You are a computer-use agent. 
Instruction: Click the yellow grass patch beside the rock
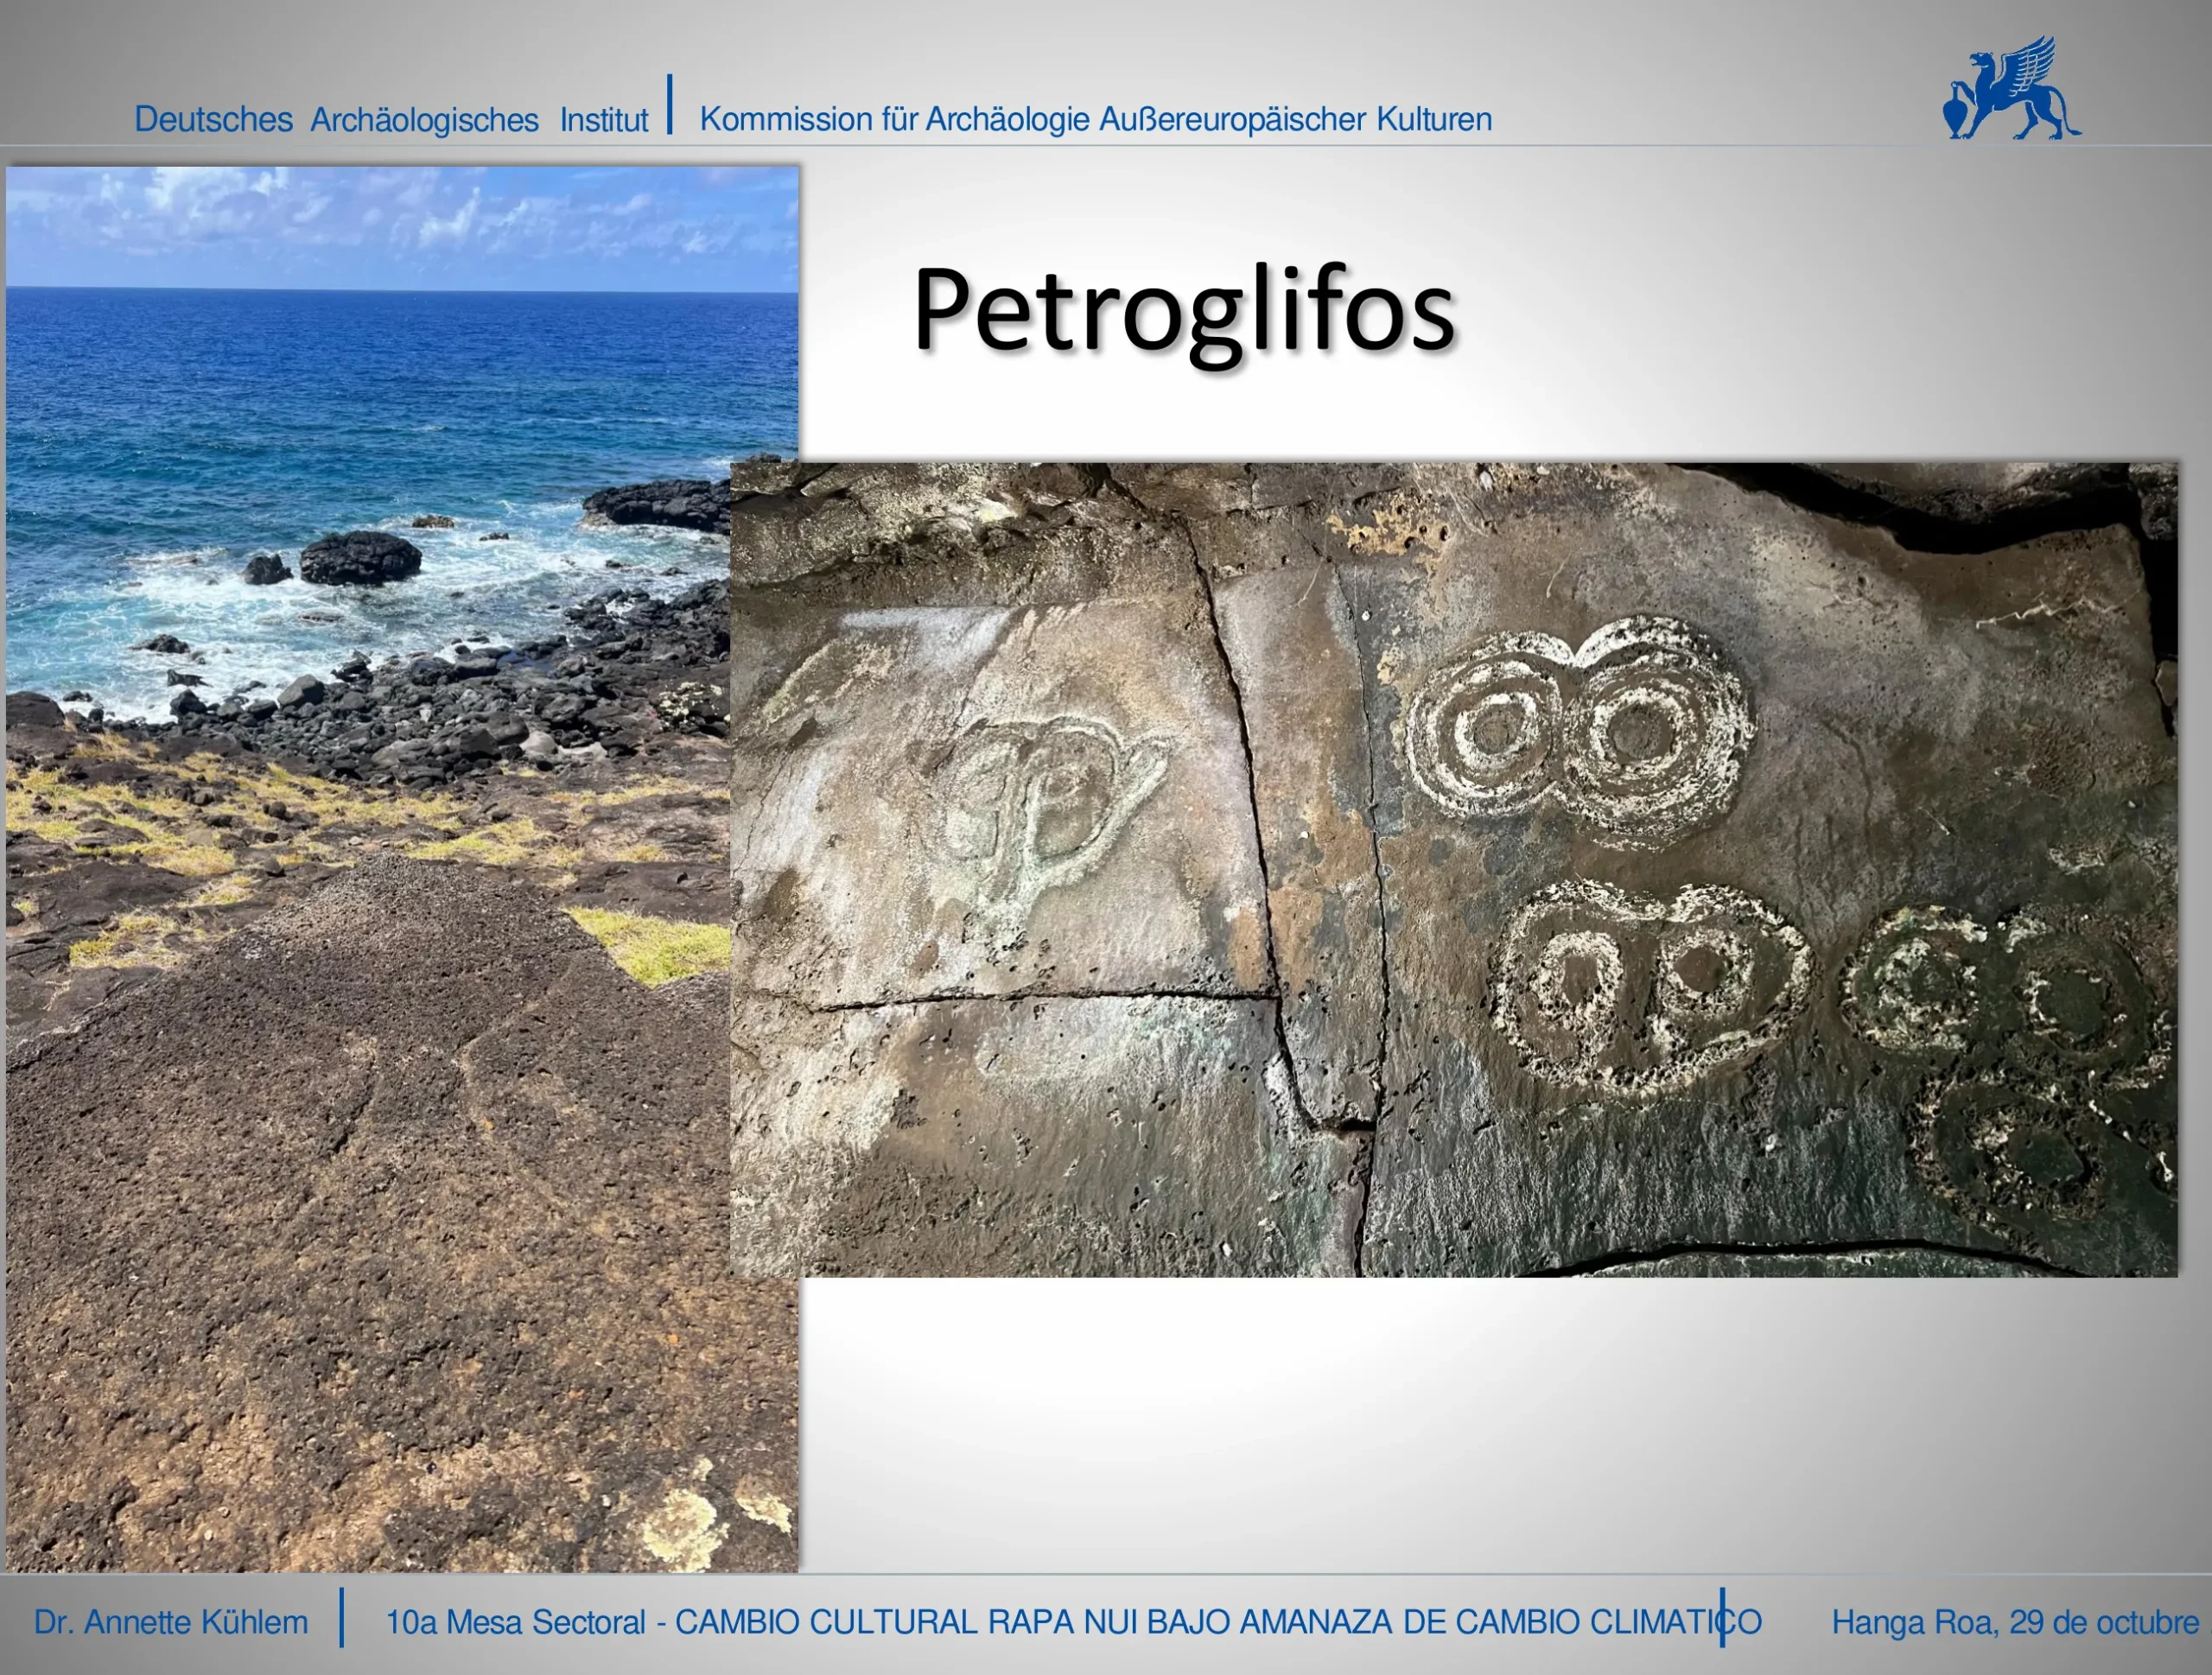point(660,945)
